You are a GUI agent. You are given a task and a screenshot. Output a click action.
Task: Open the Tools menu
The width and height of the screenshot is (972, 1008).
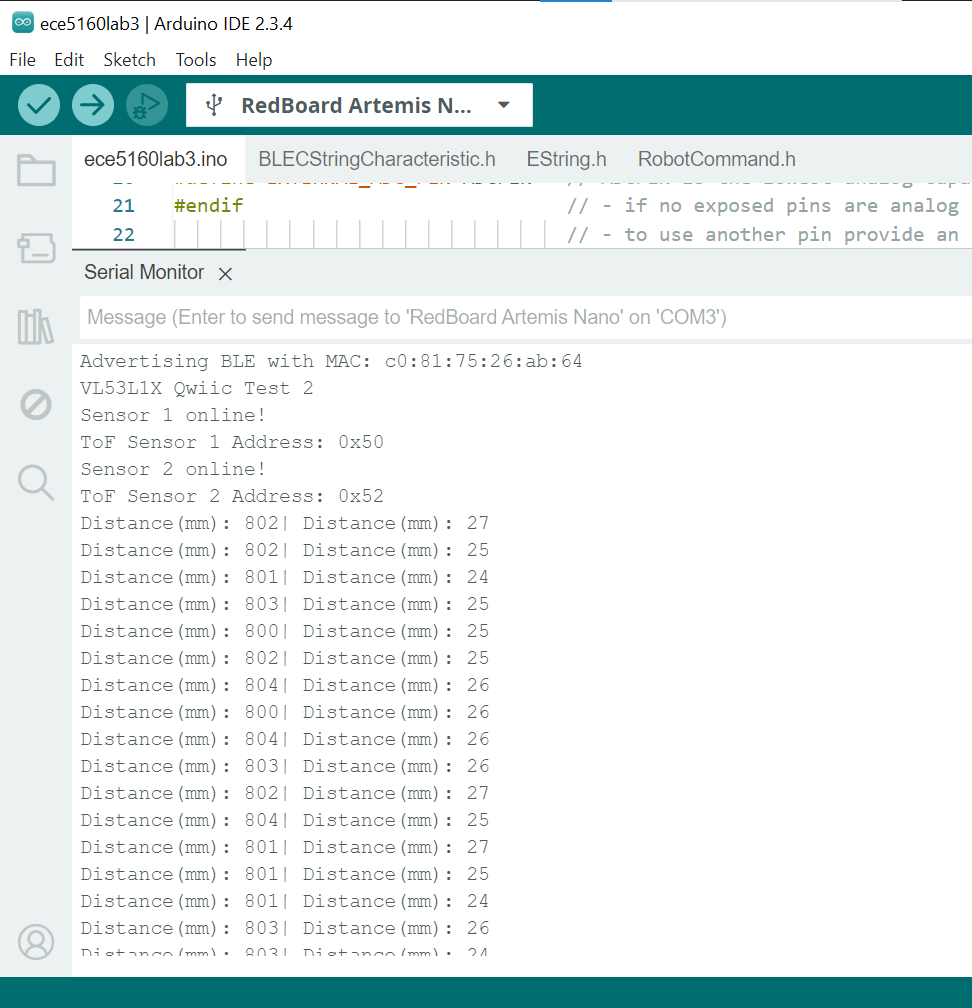(x=196, y=60)
